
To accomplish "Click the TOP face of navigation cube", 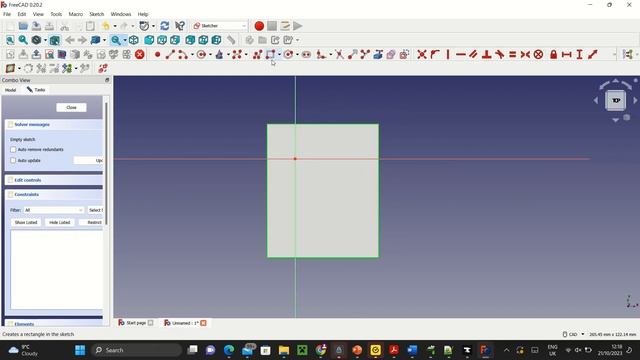I will tap(616, 100).
